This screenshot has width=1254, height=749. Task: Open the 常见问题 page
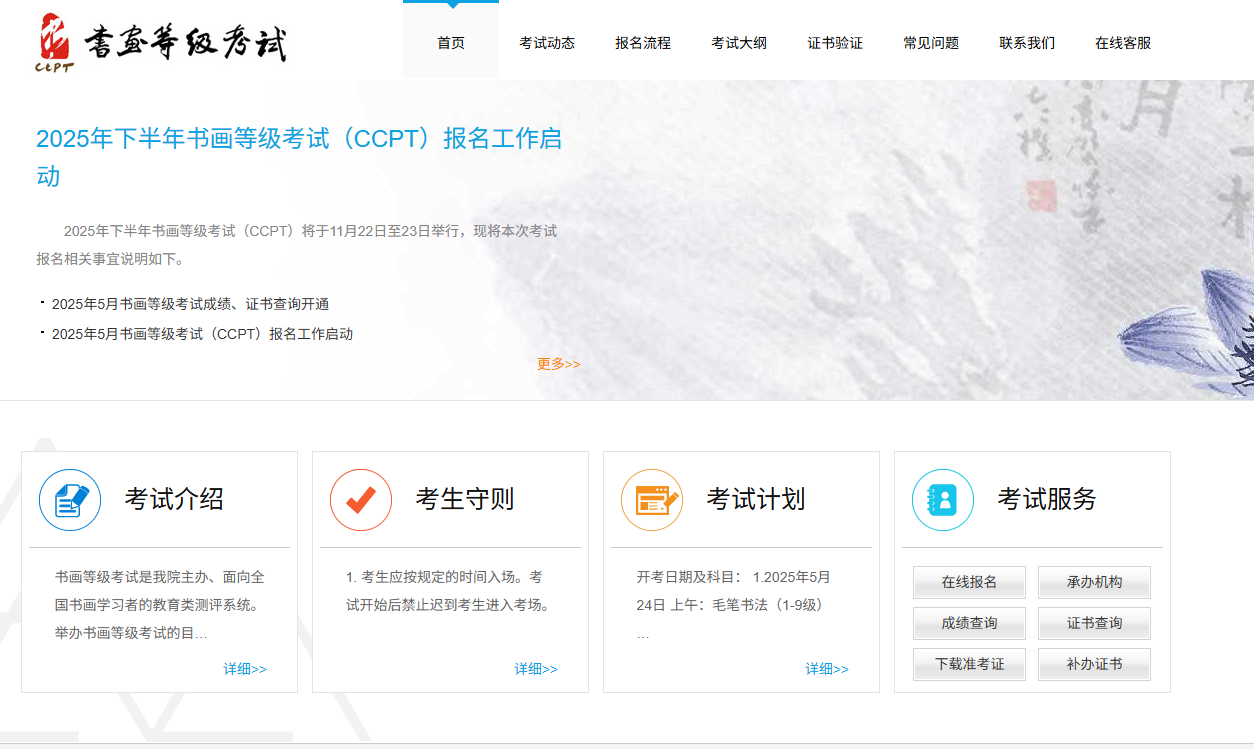pos(929,43)
